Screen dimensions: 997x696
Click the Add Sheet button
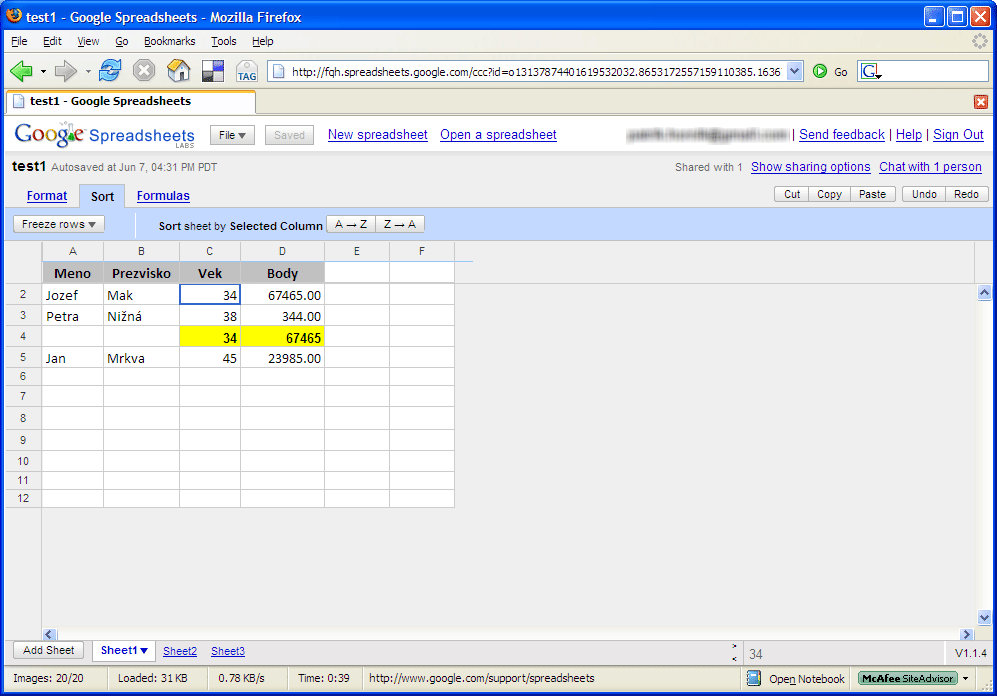coord(48,650)
